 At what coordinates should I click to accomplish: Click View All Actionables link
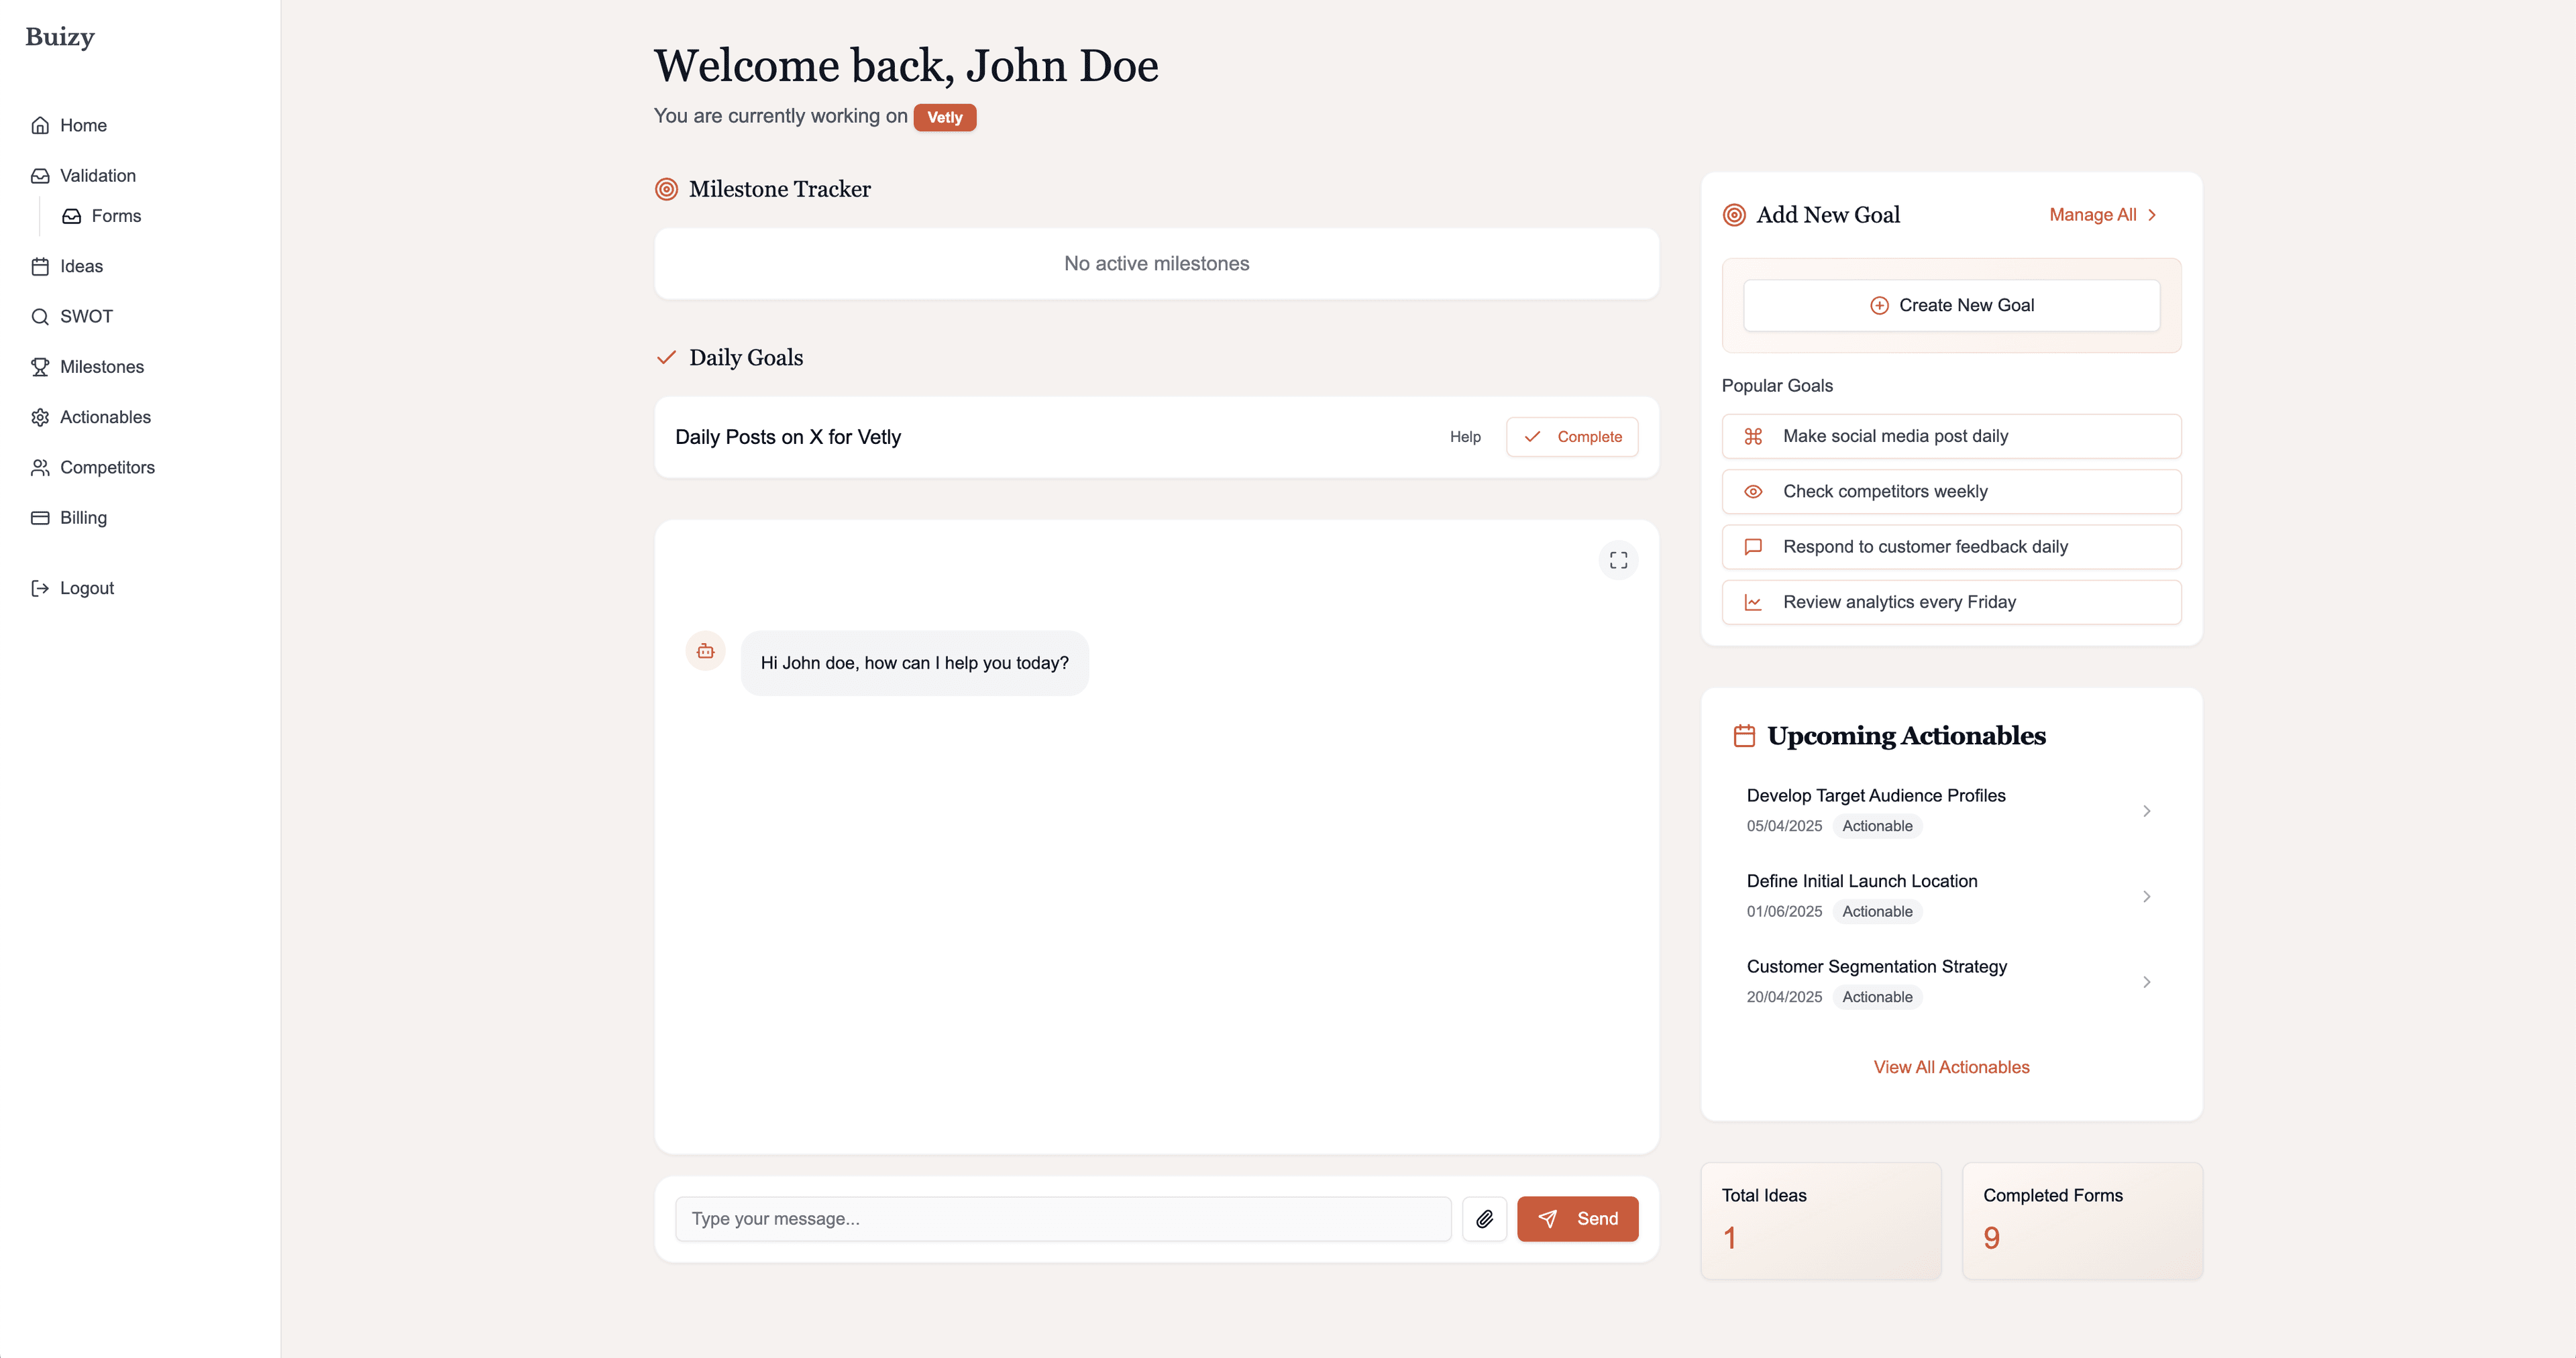point(1951,1065)
